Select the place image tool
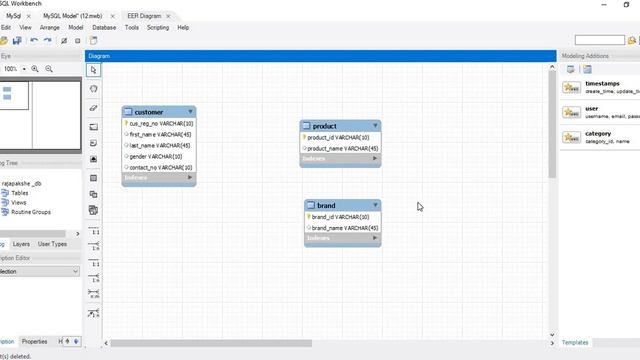The image size is (640, 360). tap(93, 159)
